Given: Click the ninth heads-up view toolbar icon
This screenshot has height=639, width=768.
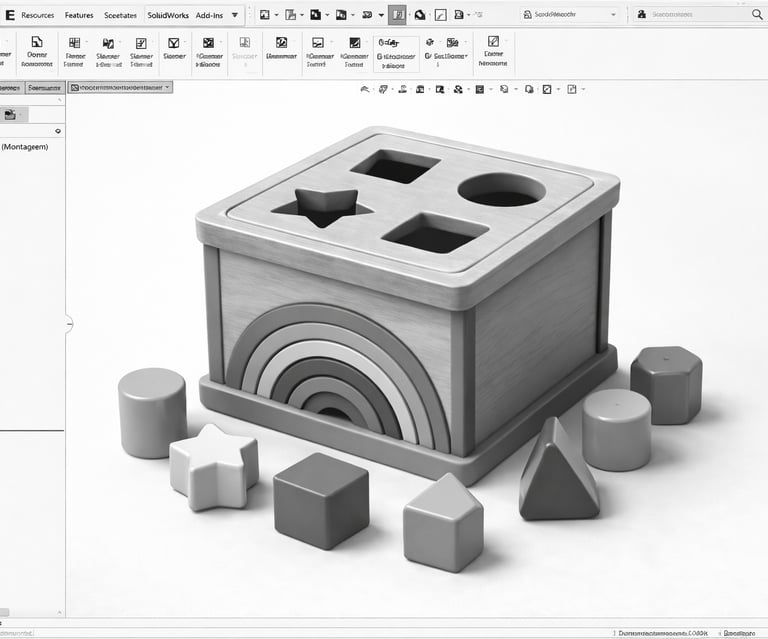Looking at the screenshot, I should (529, 89).
